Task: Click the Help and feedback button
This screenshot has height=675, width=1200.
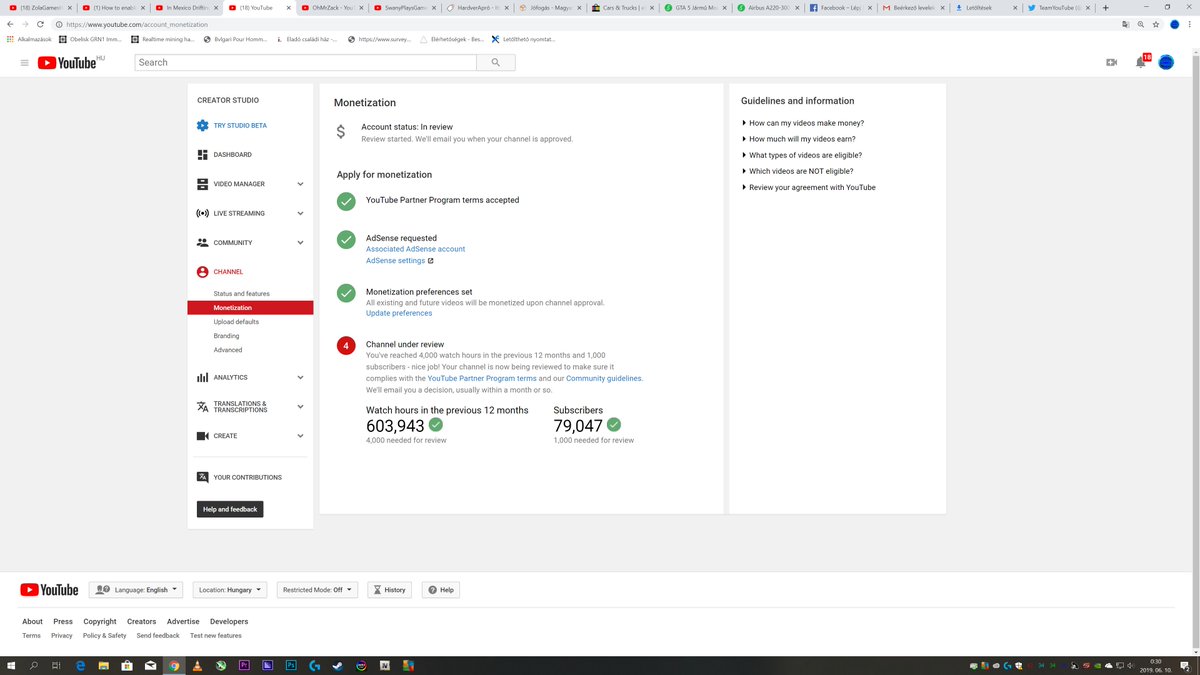Action: click(230, 509)
